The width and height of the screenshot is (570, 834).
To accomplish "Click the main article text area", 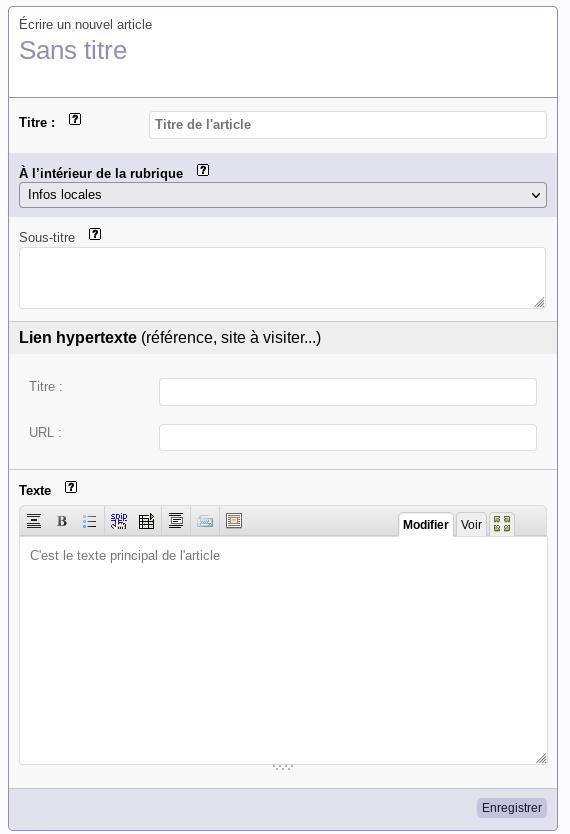I will click(283, 650).
